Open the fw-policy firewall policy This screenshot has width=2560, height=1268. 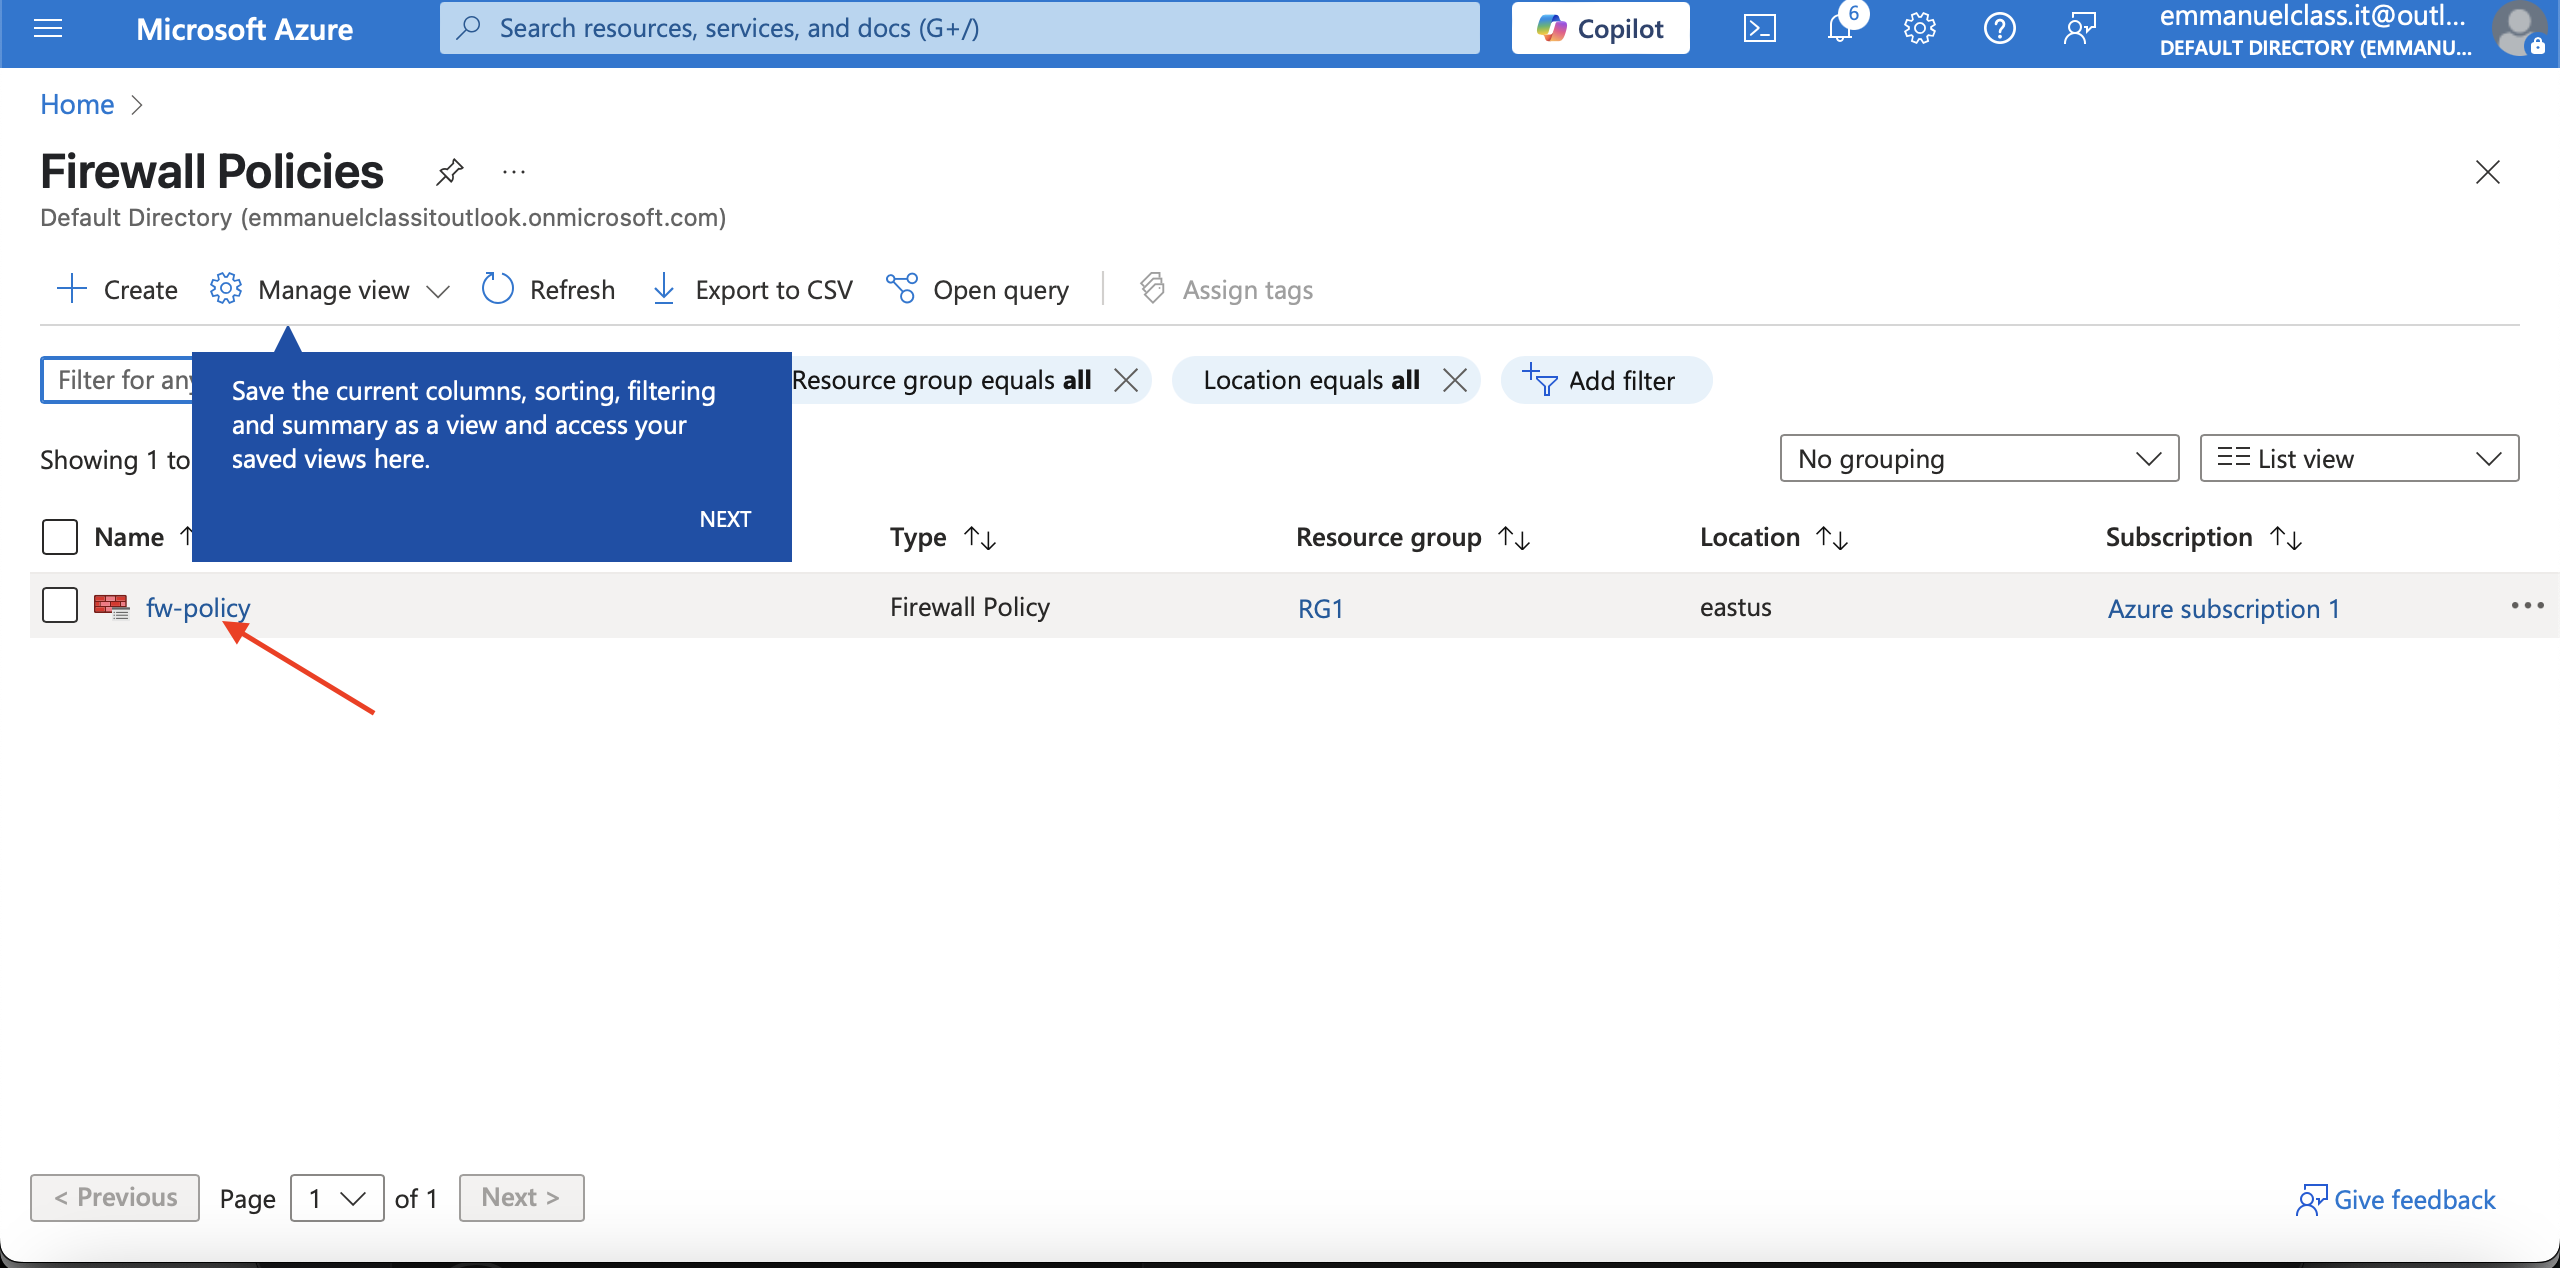click(197, 607)
